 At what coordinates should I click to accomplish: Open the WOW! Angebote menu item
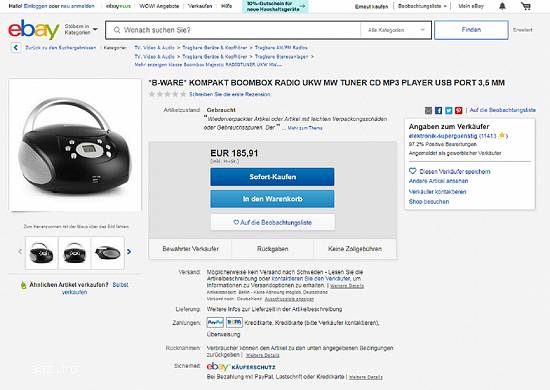(x=159, y=6)
